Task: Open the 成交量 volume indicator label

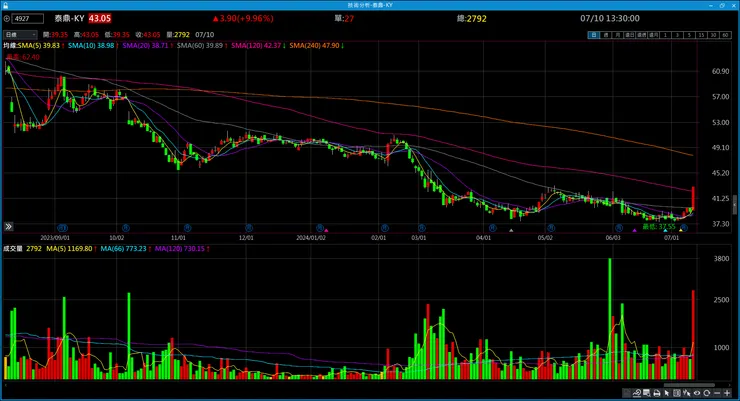Action: tap(13, 249)
